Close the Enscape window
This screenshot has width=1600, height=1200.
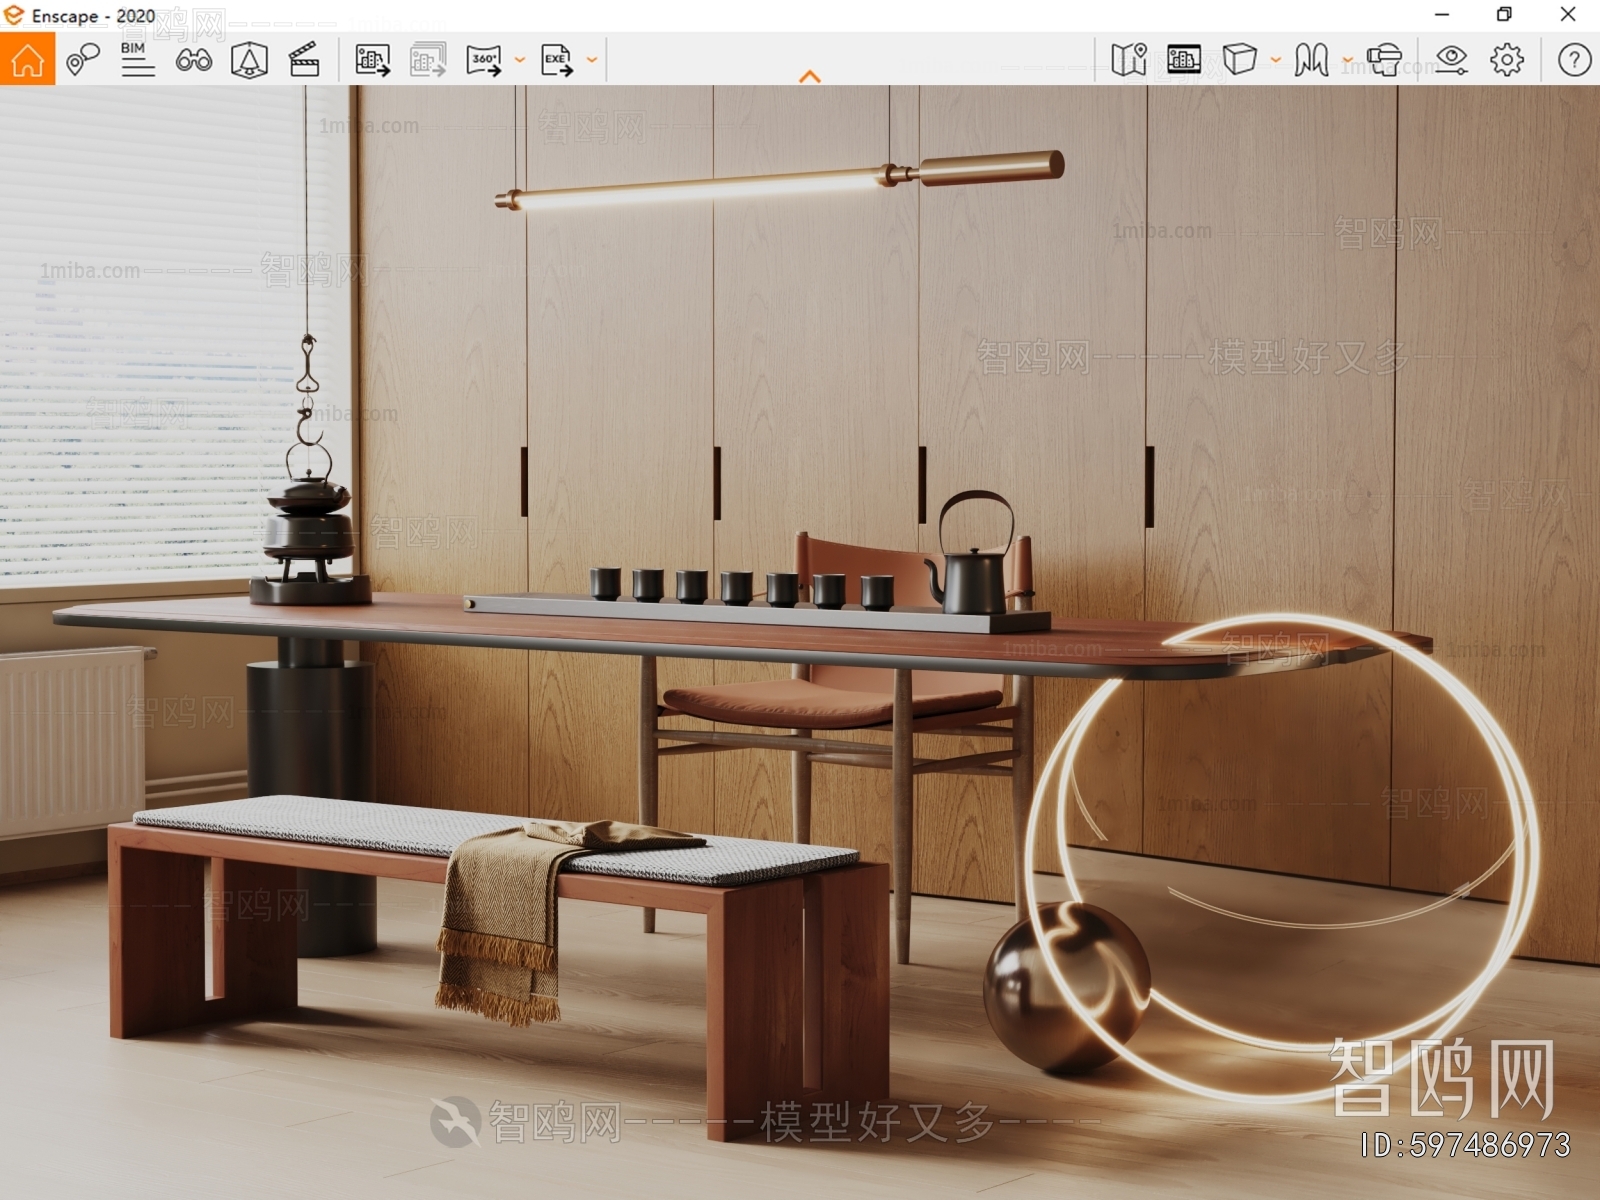pyautogui.click(x=1568, y=15)
